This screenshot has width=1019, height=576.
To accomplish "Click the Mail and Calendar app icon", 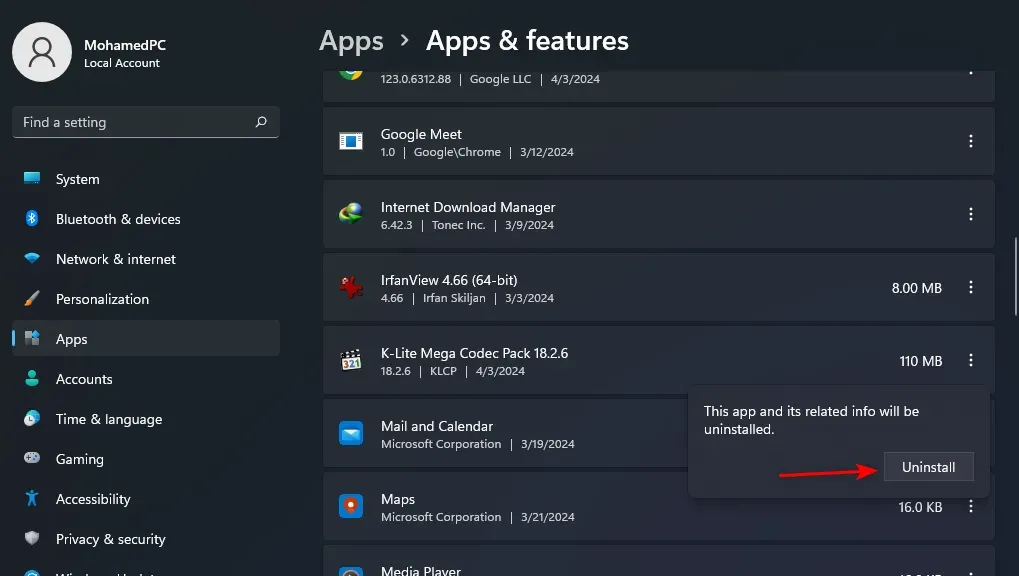I will (351, 433).
